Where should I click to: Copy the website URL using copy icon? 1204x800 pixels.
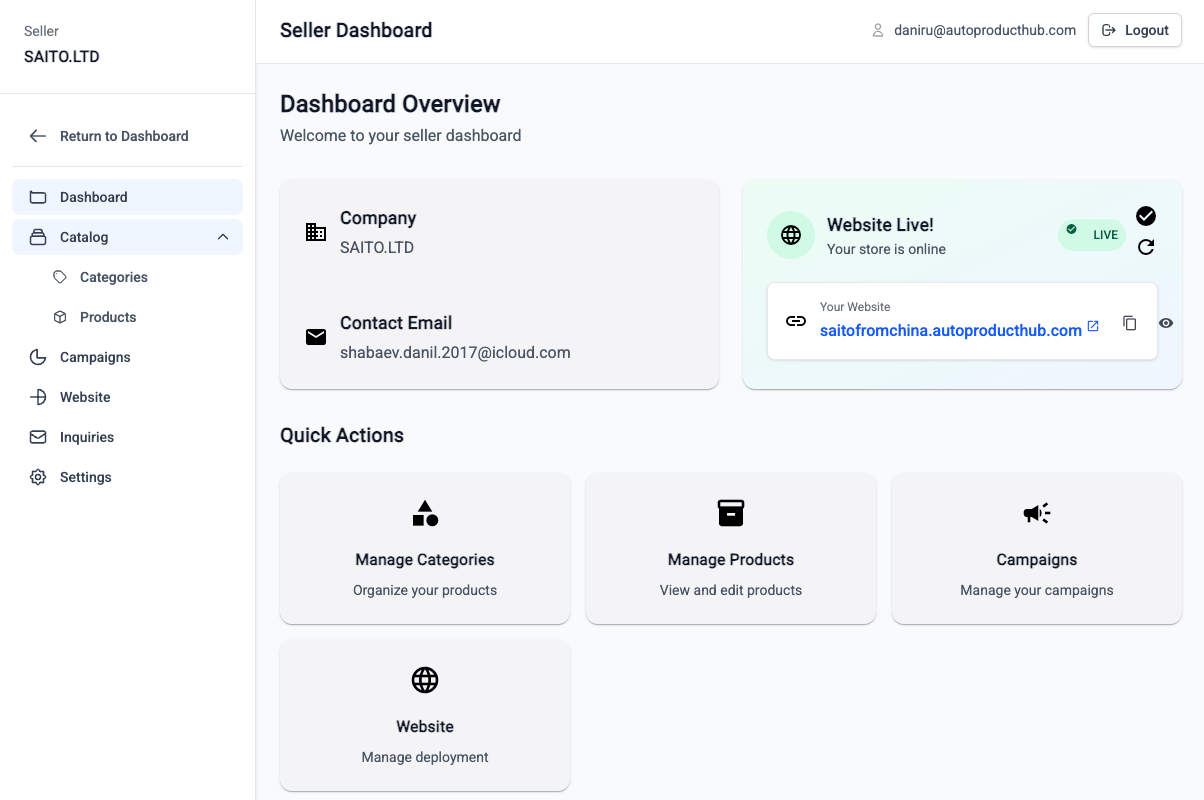tap(1130, 322)
